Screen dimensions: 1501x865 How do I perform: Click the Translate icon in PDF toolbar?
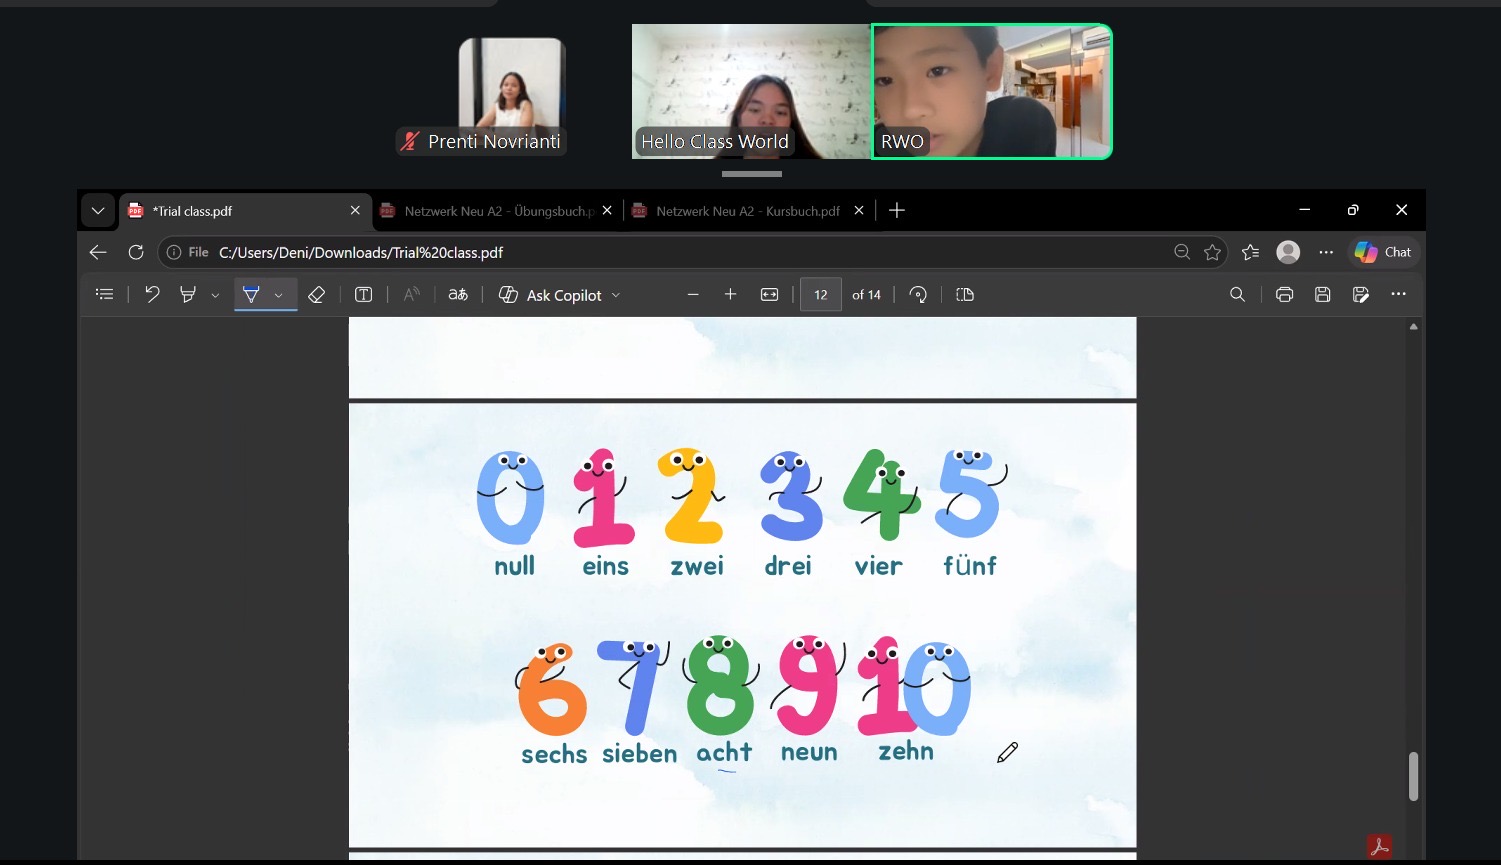click(x=458, y=295)
